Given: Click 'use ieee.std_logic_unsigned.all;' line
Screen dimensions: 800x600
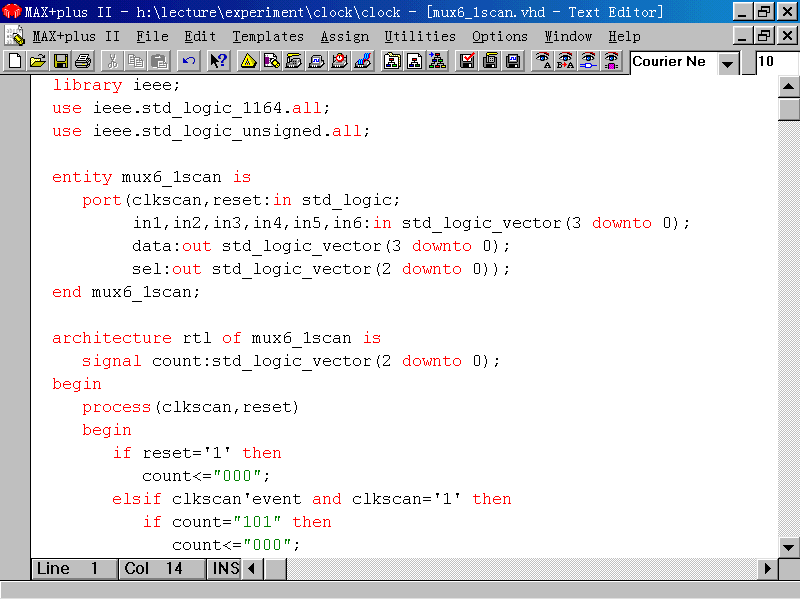Looking at the screenshot, I should [x=211, y=132].
